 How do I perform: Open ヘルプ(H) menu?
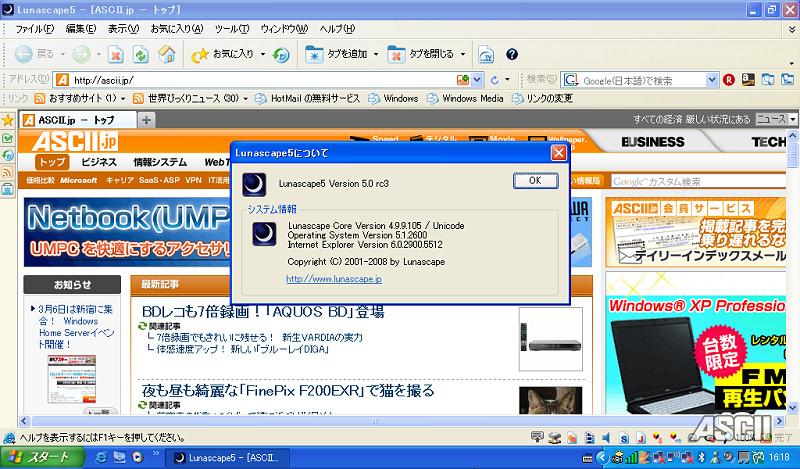point(337,29)
